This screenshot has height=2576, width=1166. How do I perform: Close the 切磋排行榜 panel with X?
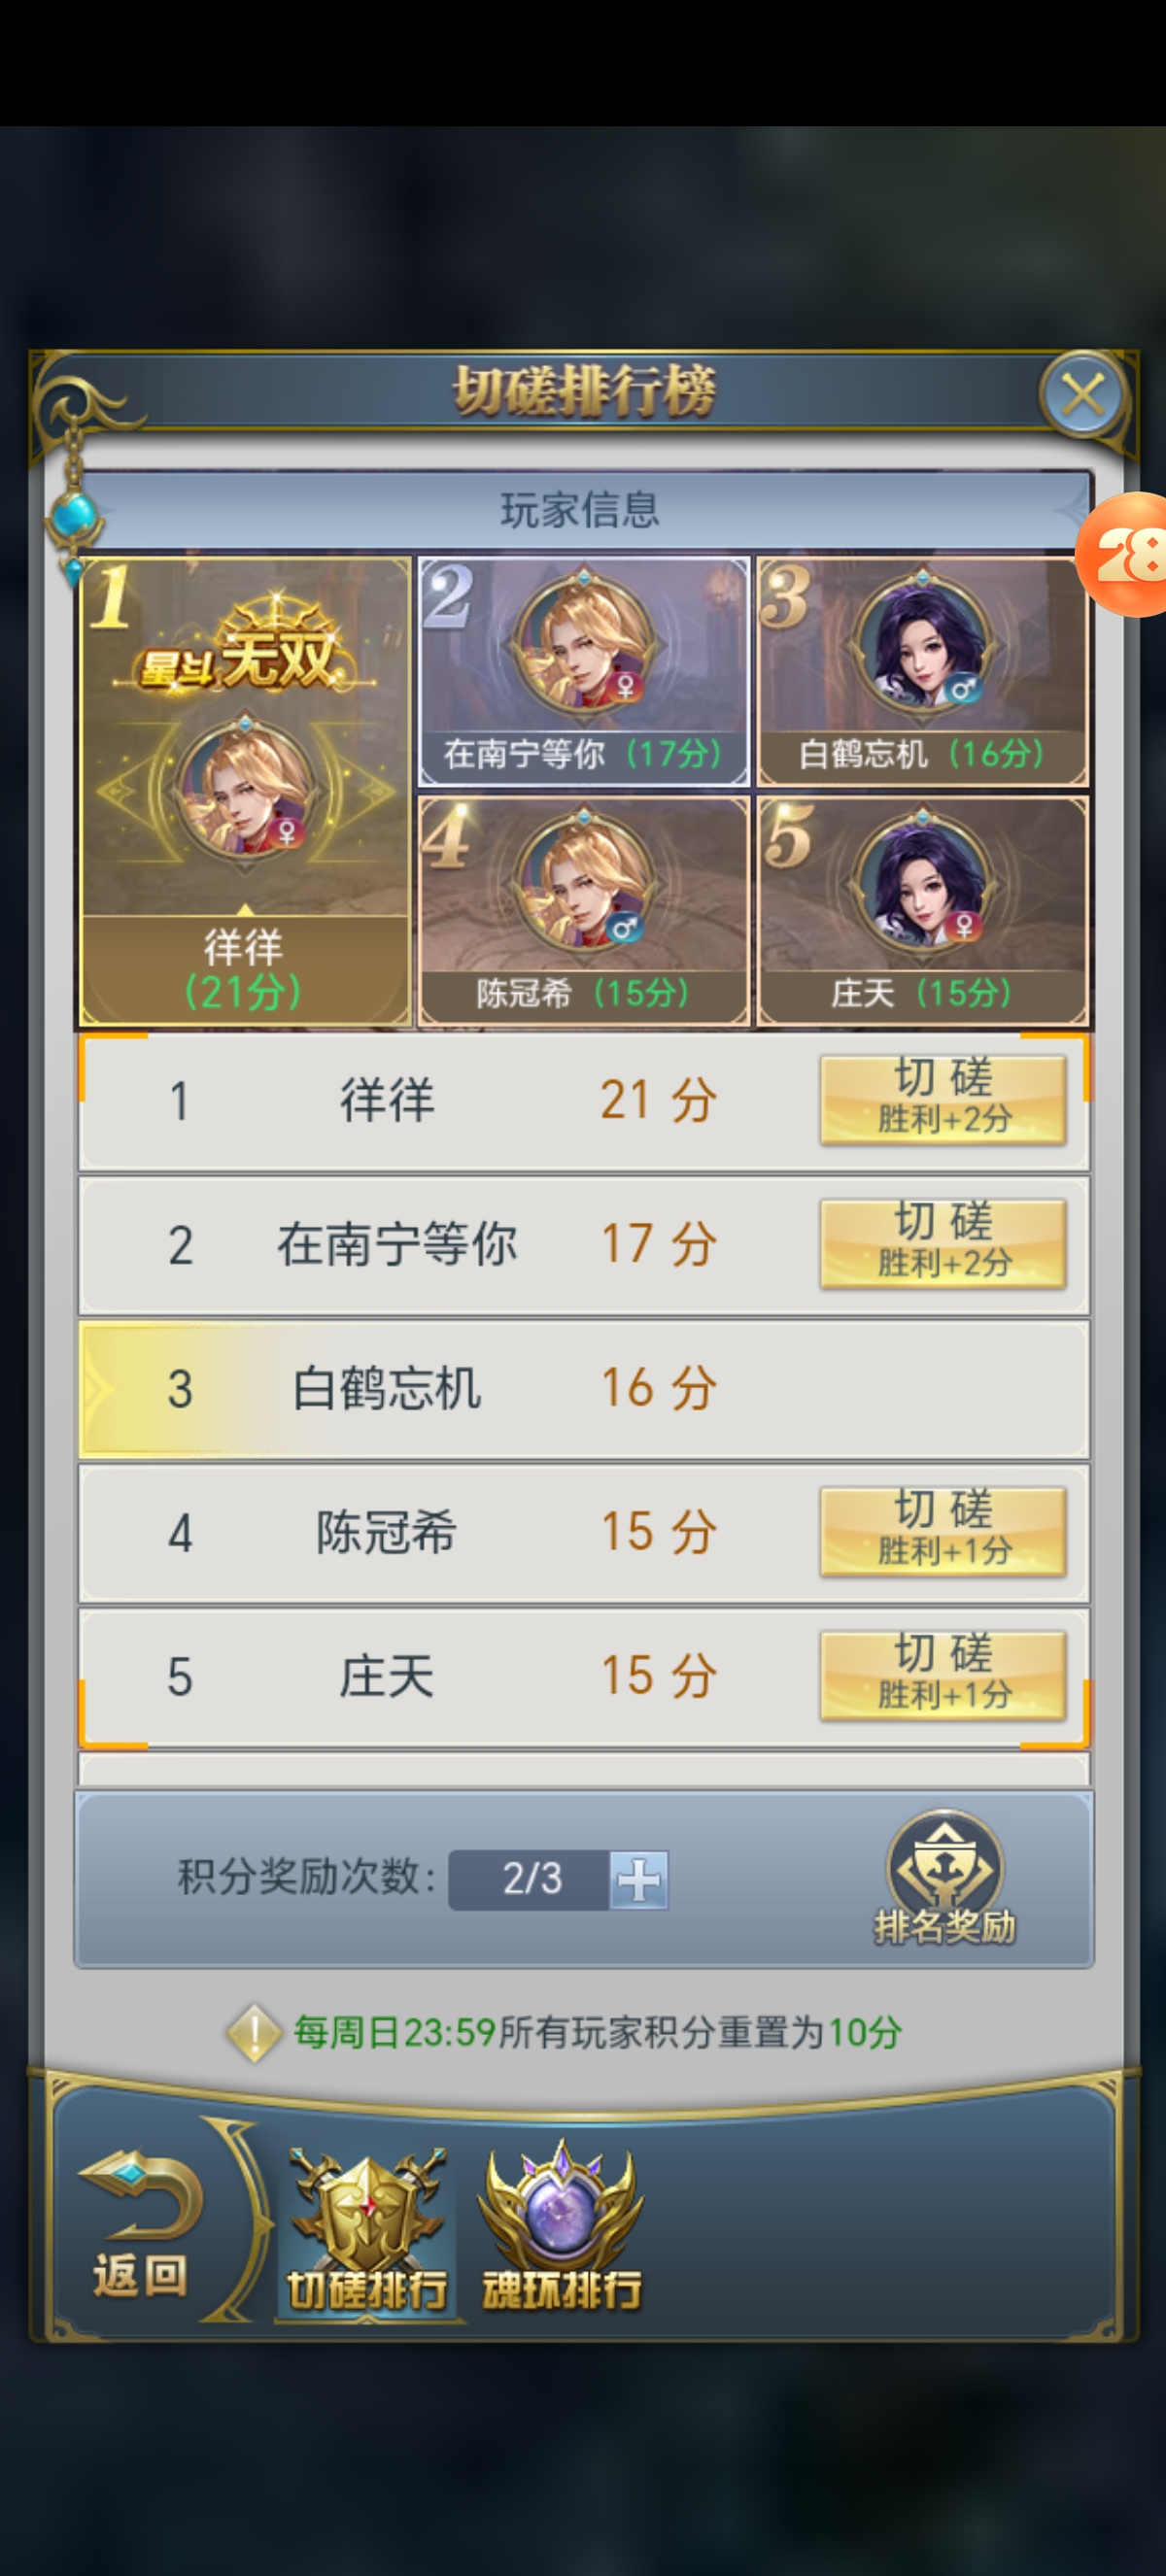(x=1083, y=394)
